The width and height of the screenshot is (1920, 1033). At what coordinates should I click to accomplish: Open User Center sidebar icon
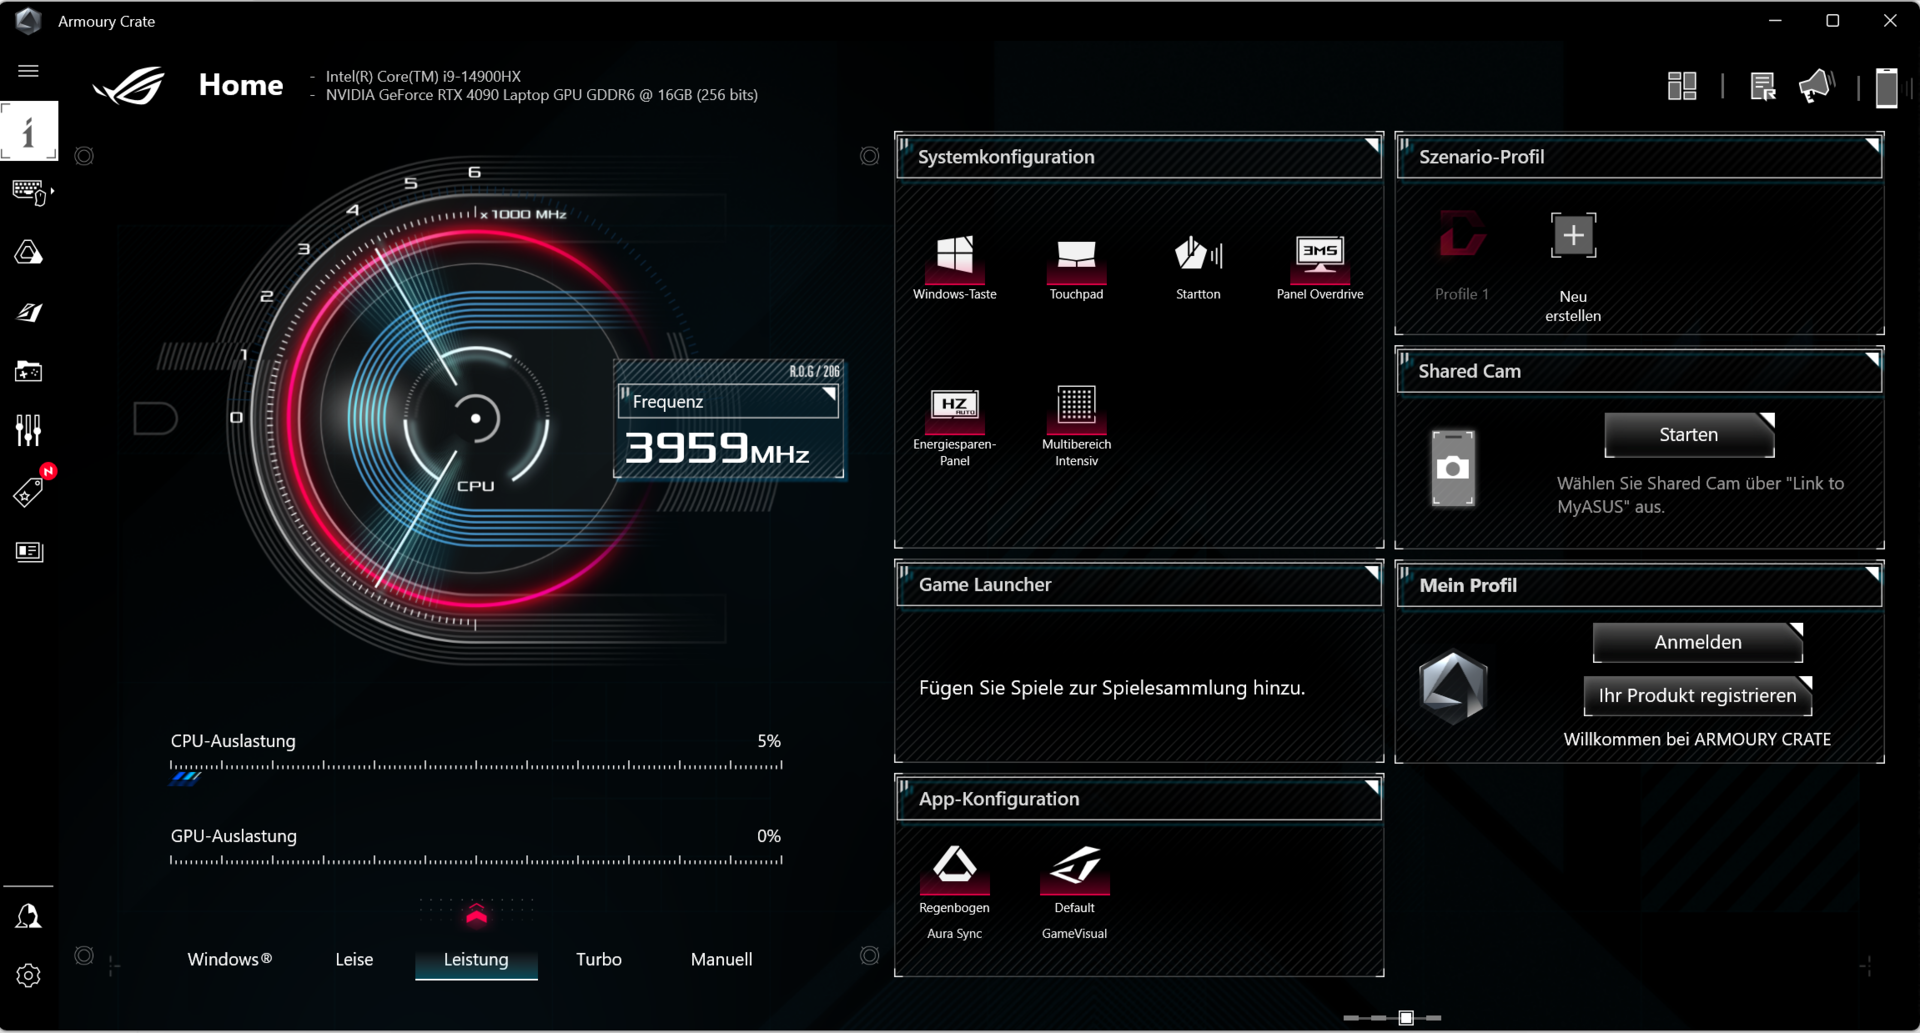pos(28,916)
